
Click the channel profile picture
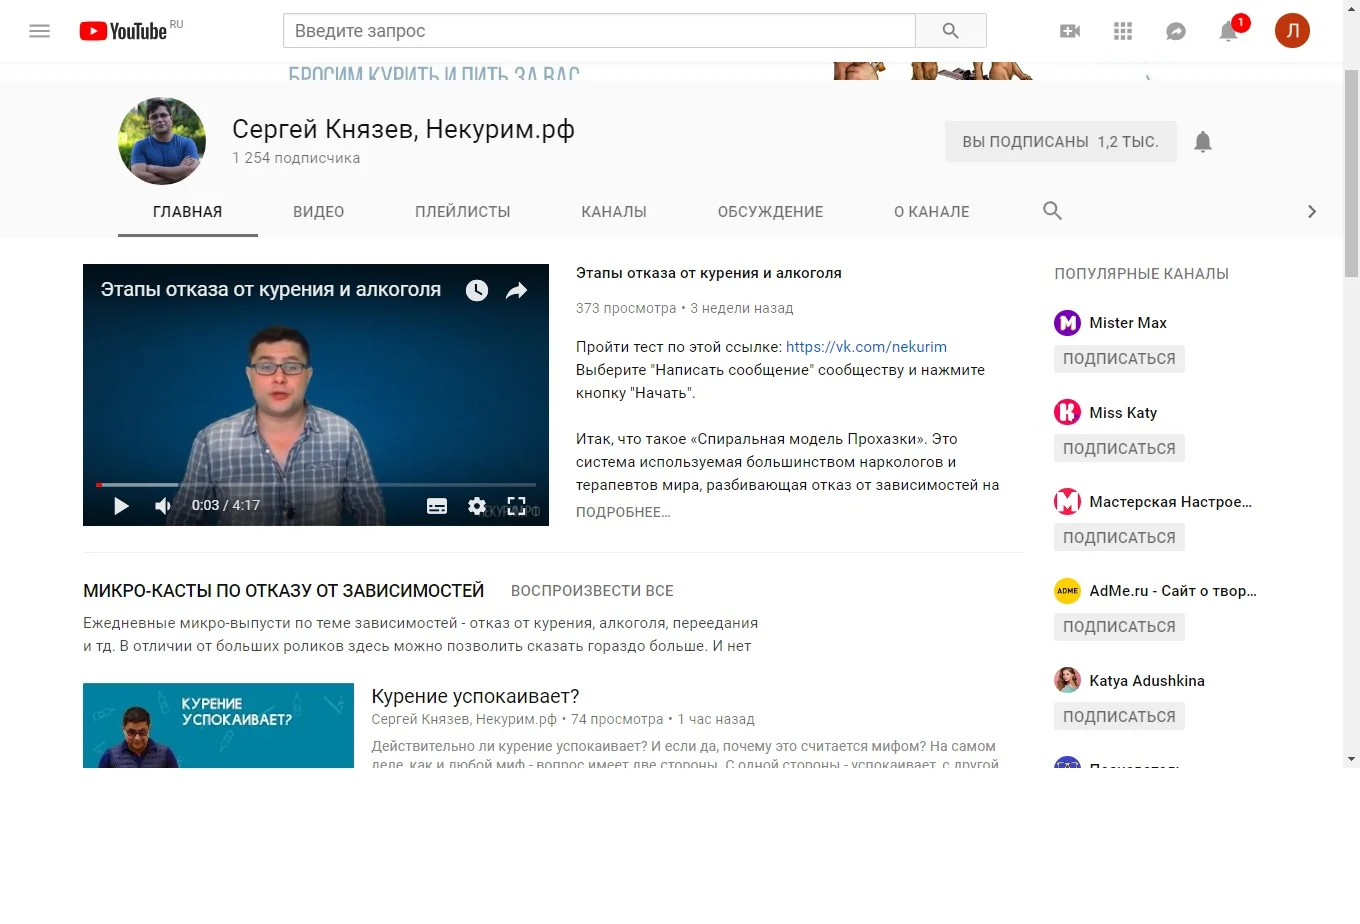pyautogui.click(x=162, y=141)
